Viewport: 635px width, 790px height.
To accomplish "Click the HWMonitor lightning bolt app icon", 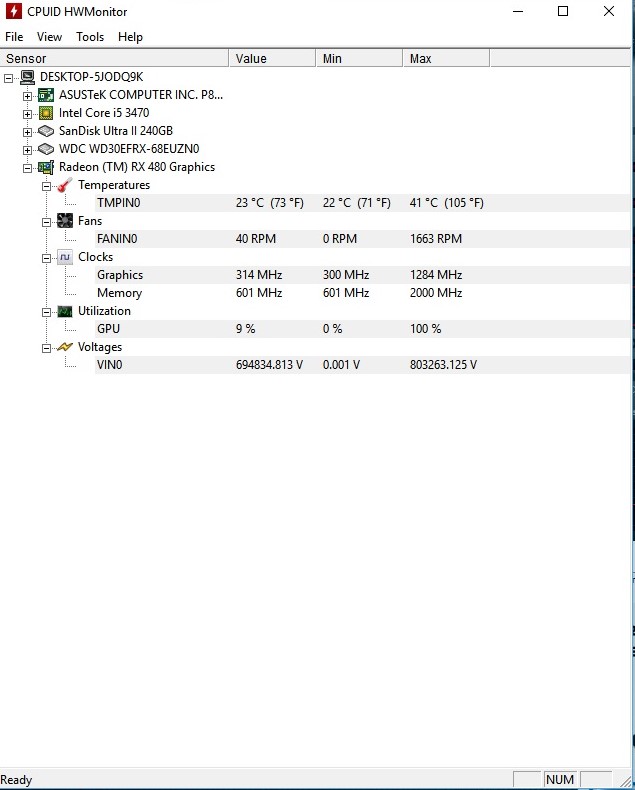I will [14, 11].
